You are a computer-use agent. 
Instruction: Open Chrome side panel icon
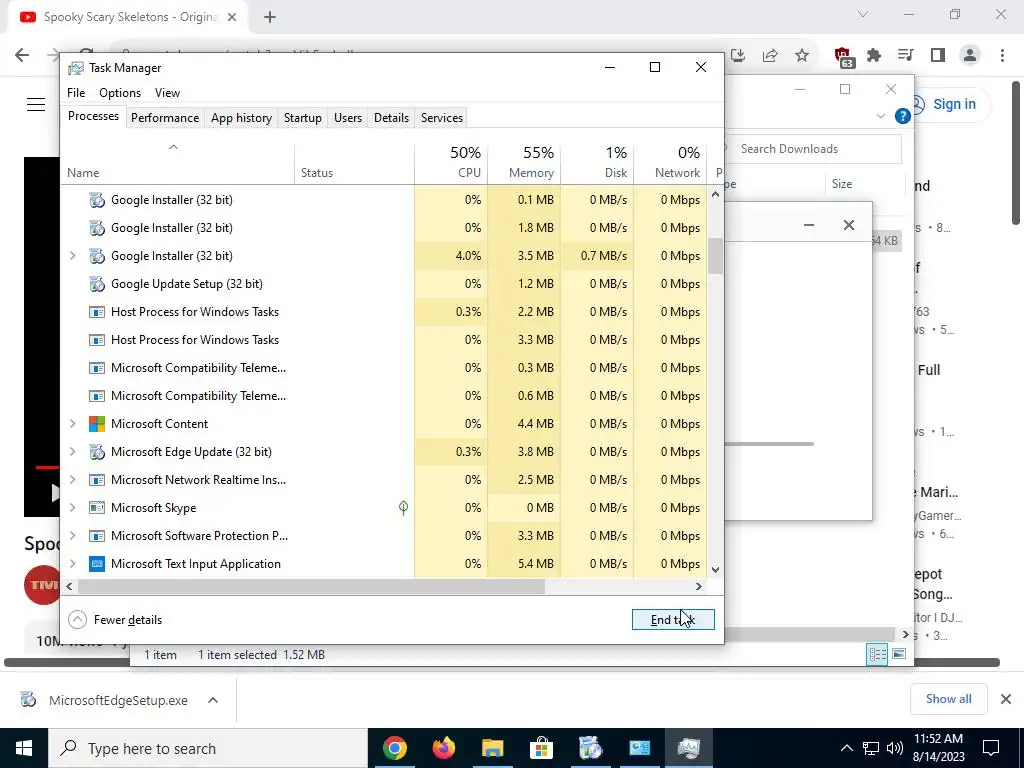938,56
